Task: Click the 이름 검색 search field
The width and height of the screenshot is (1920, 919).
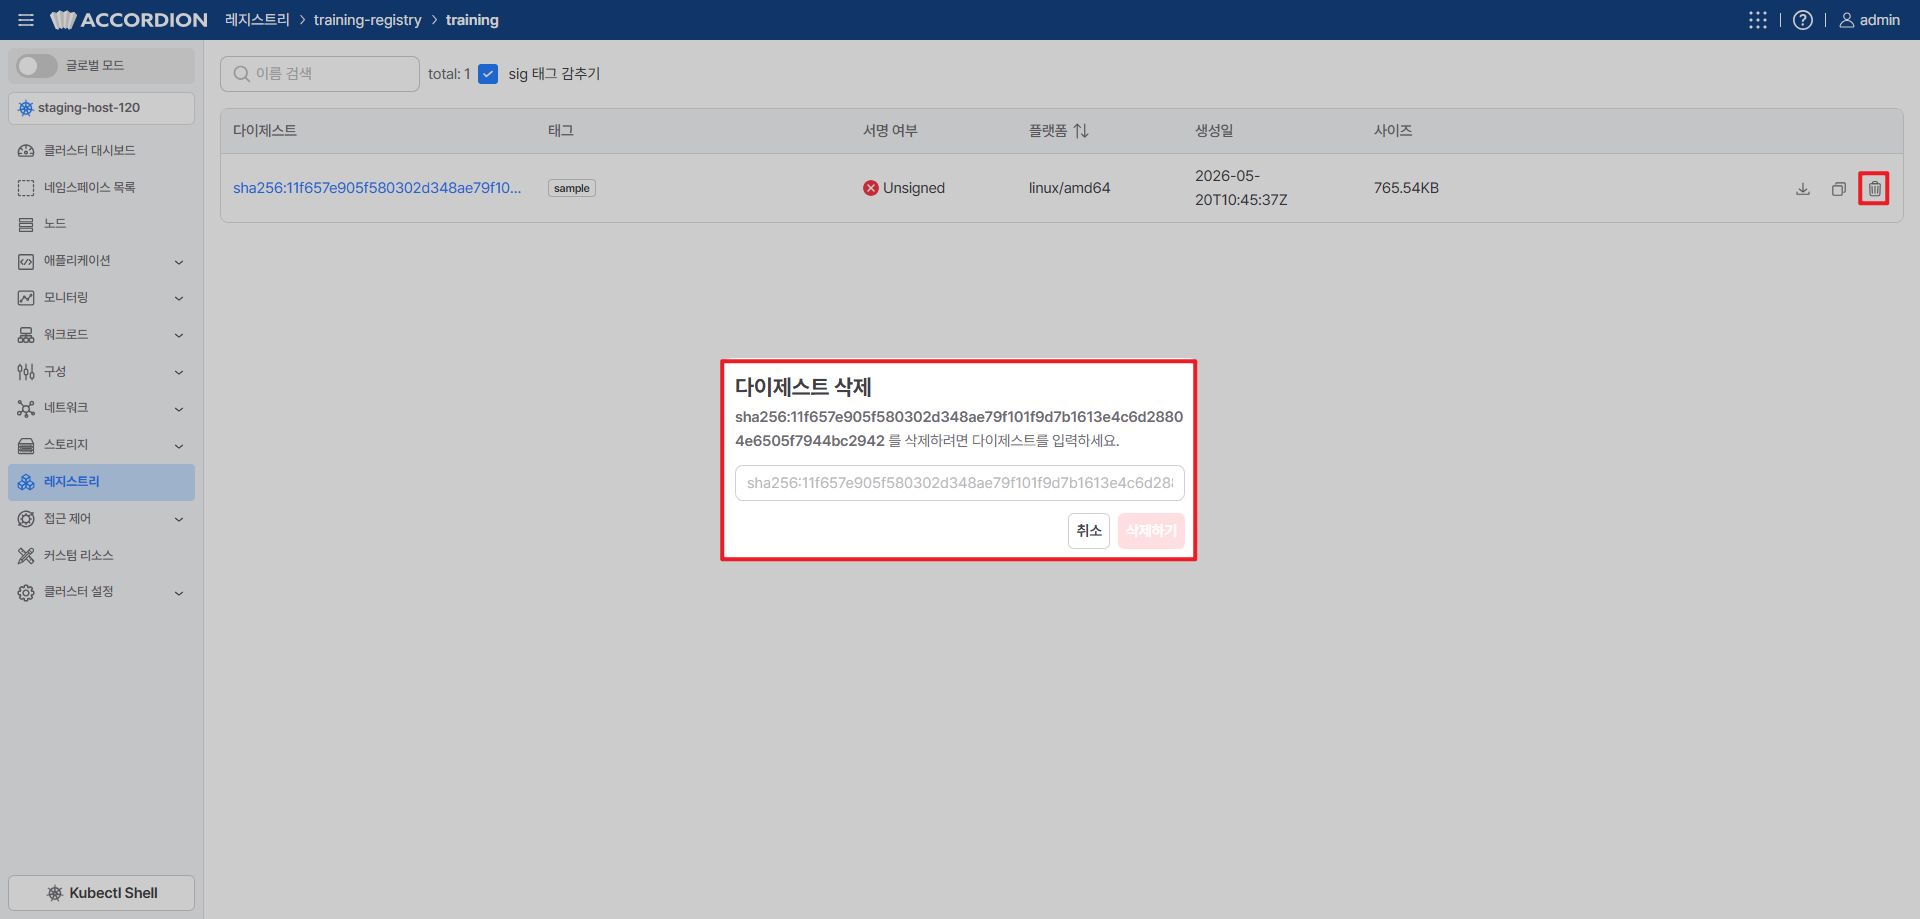Action: [320, 74]
